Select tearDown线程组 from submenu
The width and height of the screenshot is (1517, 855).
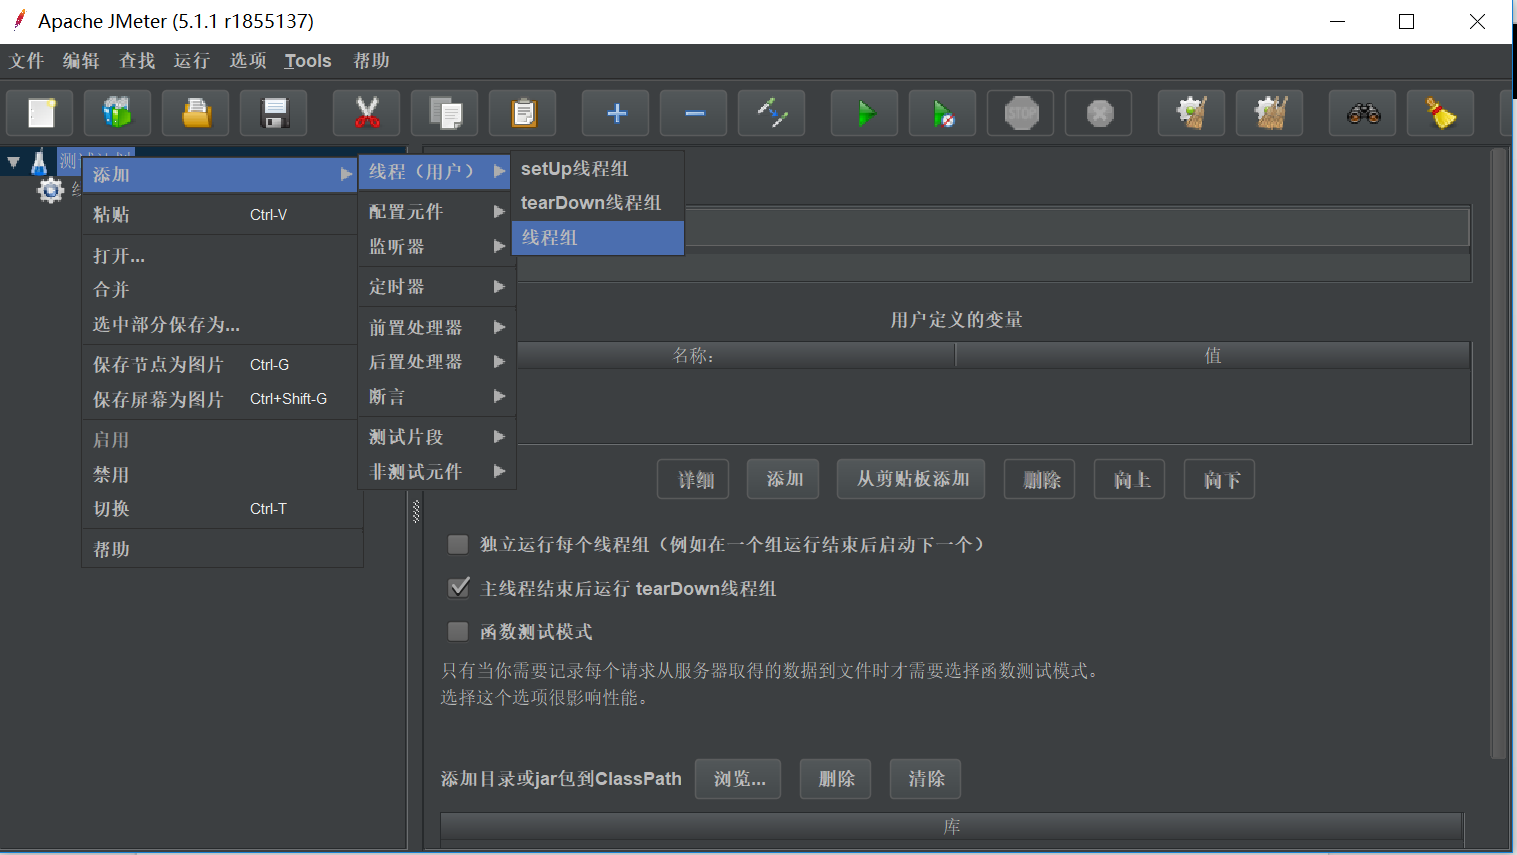(598, 203)
